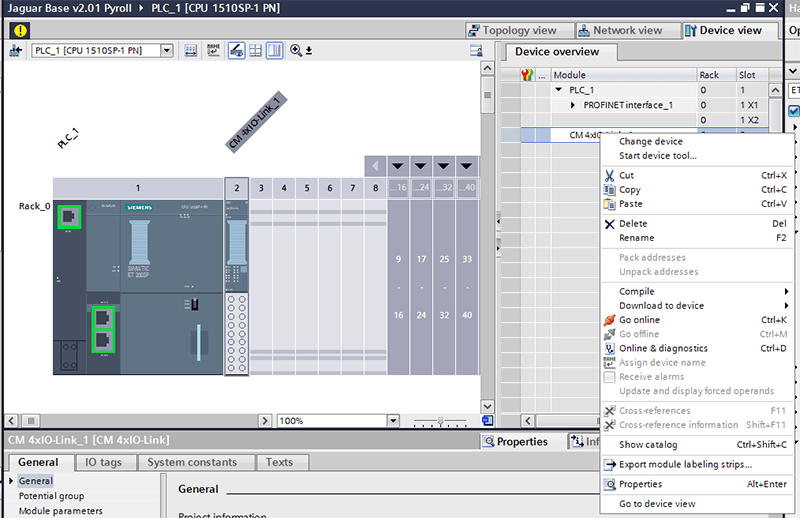The width and height of the screenshot is (800, 518).
Task: Click the Rack column header
Action: [716, 75]
